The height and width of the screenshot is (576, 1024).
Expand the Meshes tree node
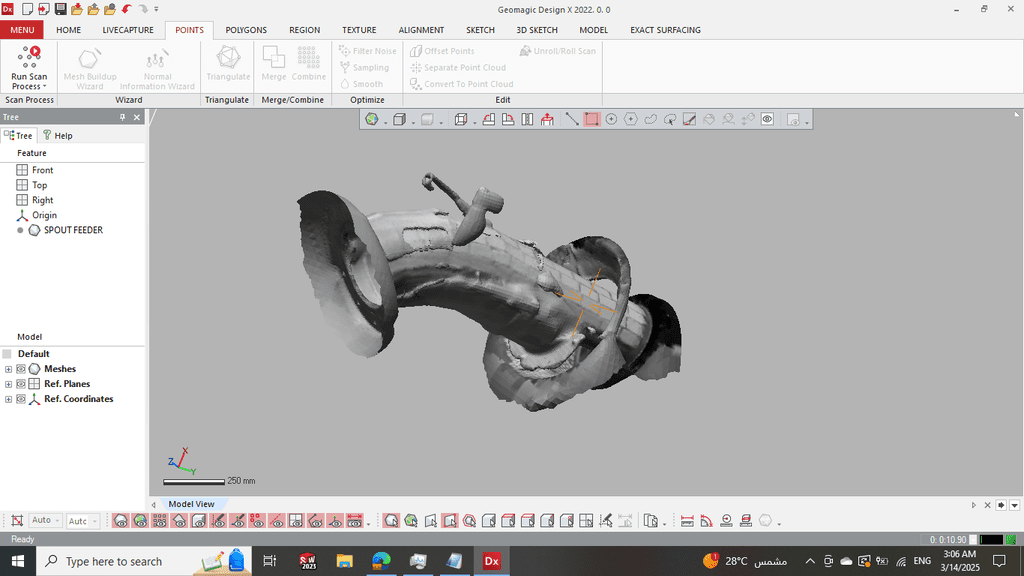point(8,369)
